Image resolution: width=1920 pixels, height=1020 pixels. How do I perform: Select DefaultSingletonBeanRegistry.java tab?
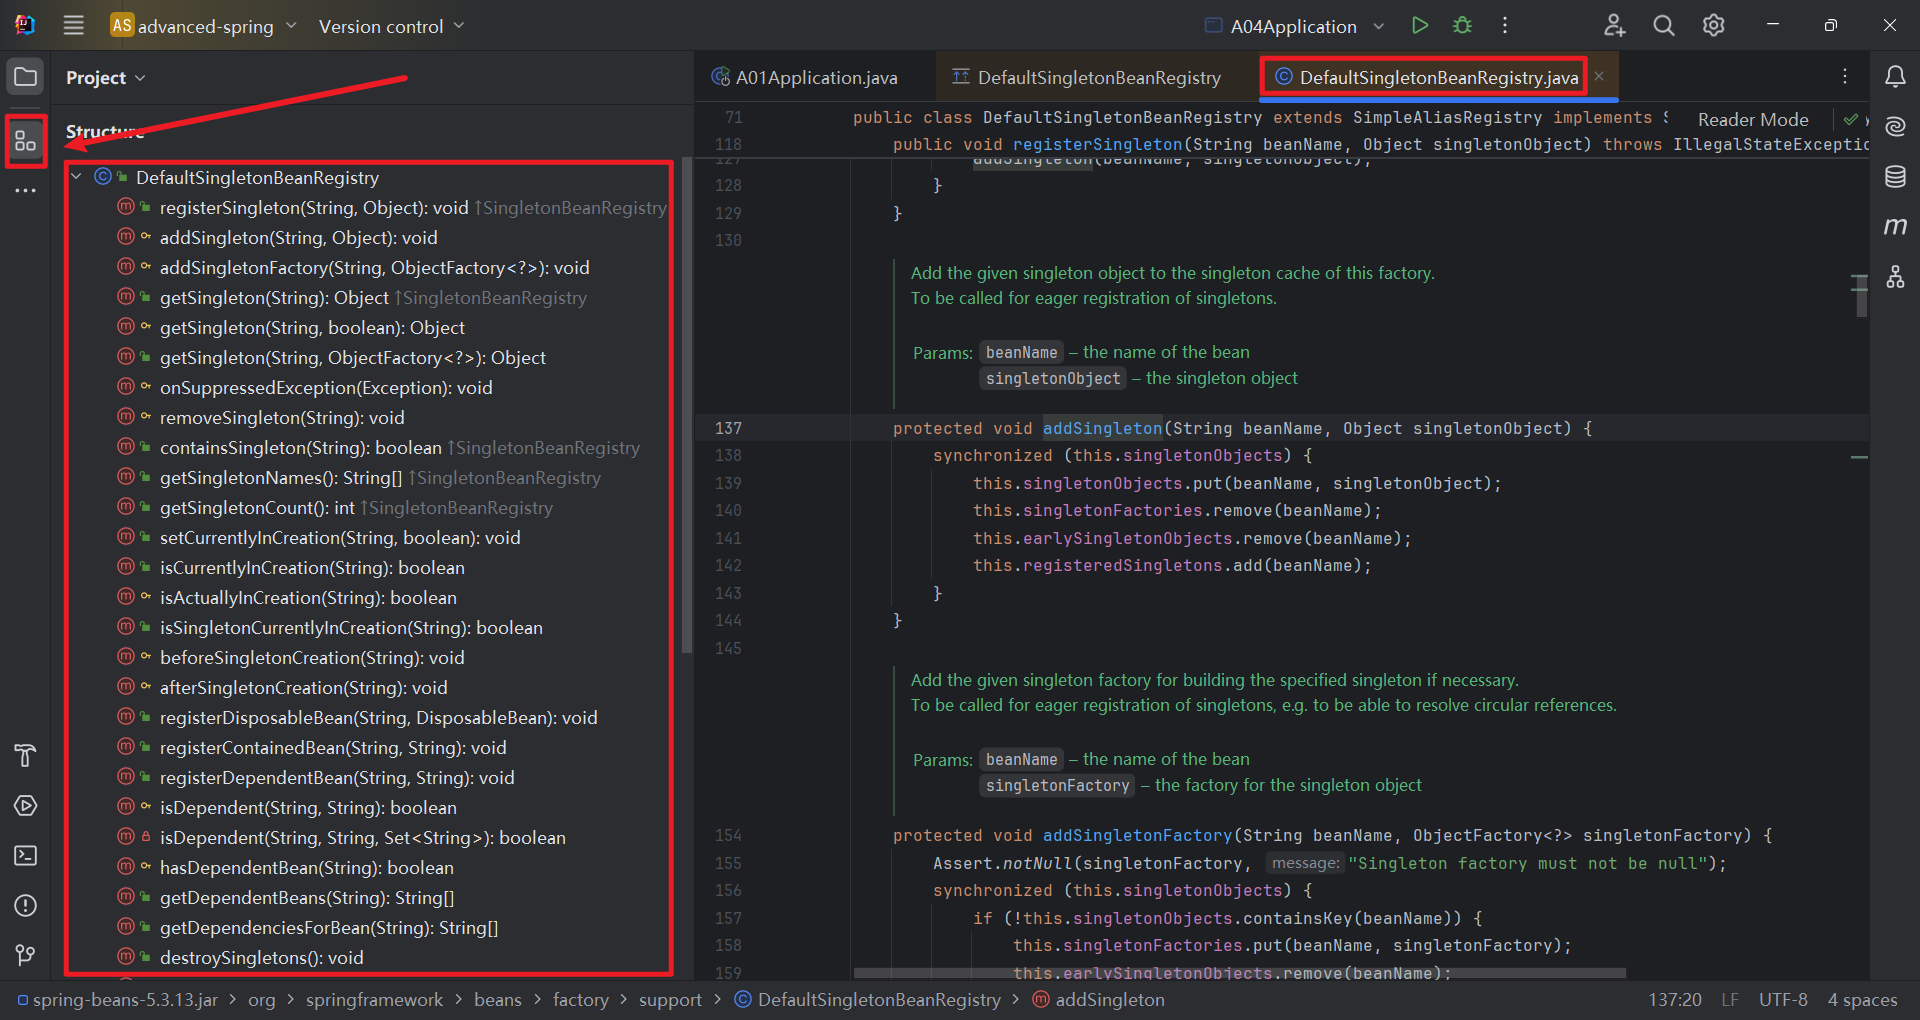click(1425, 77)
